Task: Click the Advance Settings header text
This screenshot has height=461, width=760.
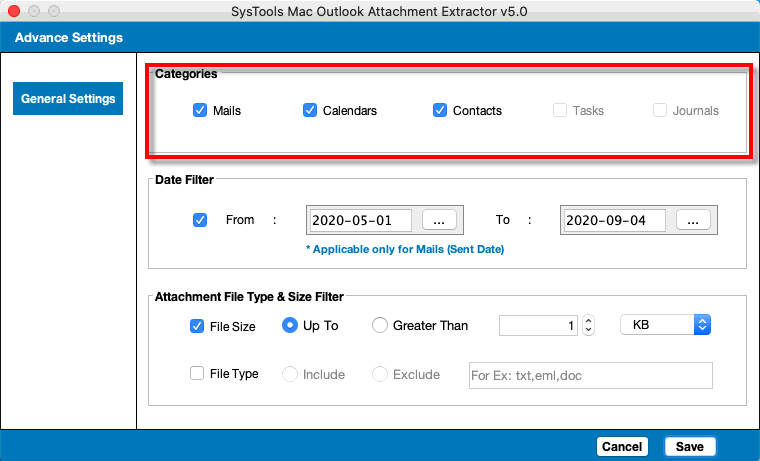Action: [69, 37]
